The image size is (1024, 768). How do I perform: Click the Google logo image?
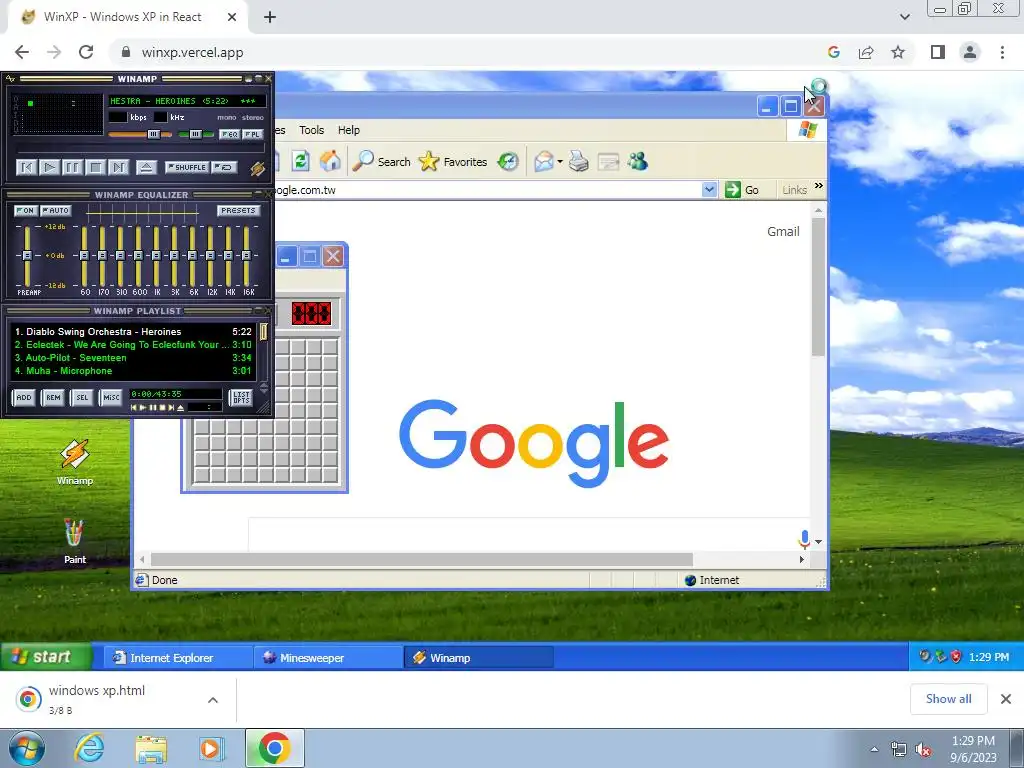tap(534, 443)
